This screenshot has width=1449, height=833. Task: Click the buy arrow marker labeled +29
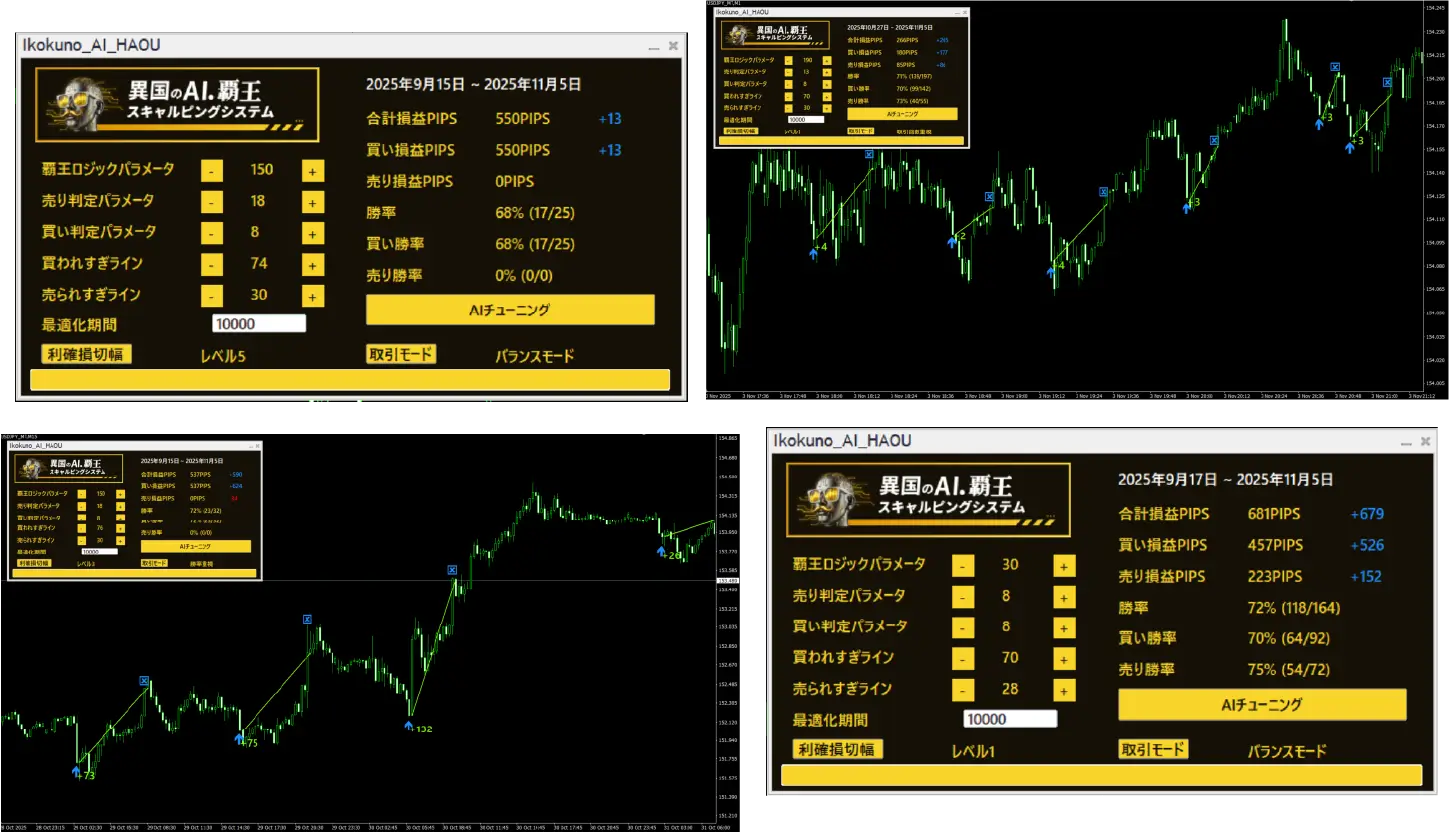(661, 551)
